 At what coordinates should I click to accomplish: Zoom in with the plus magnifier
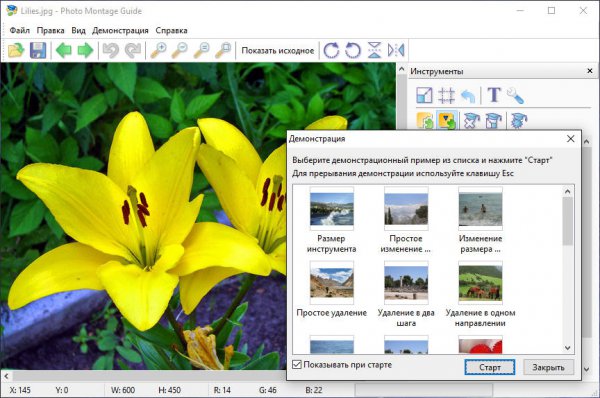(158, 51)
